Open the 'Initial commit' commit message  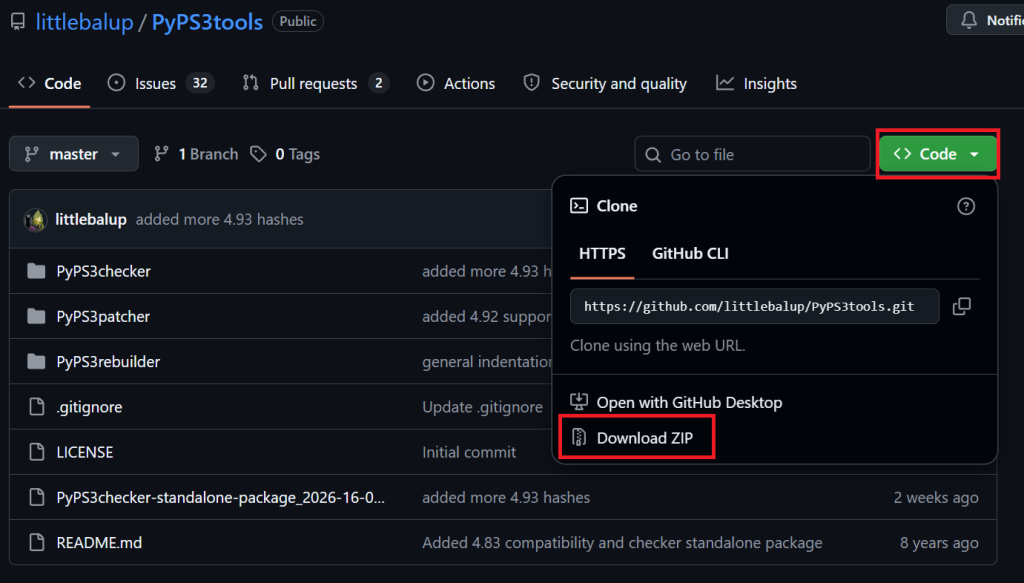coord(469,452)
